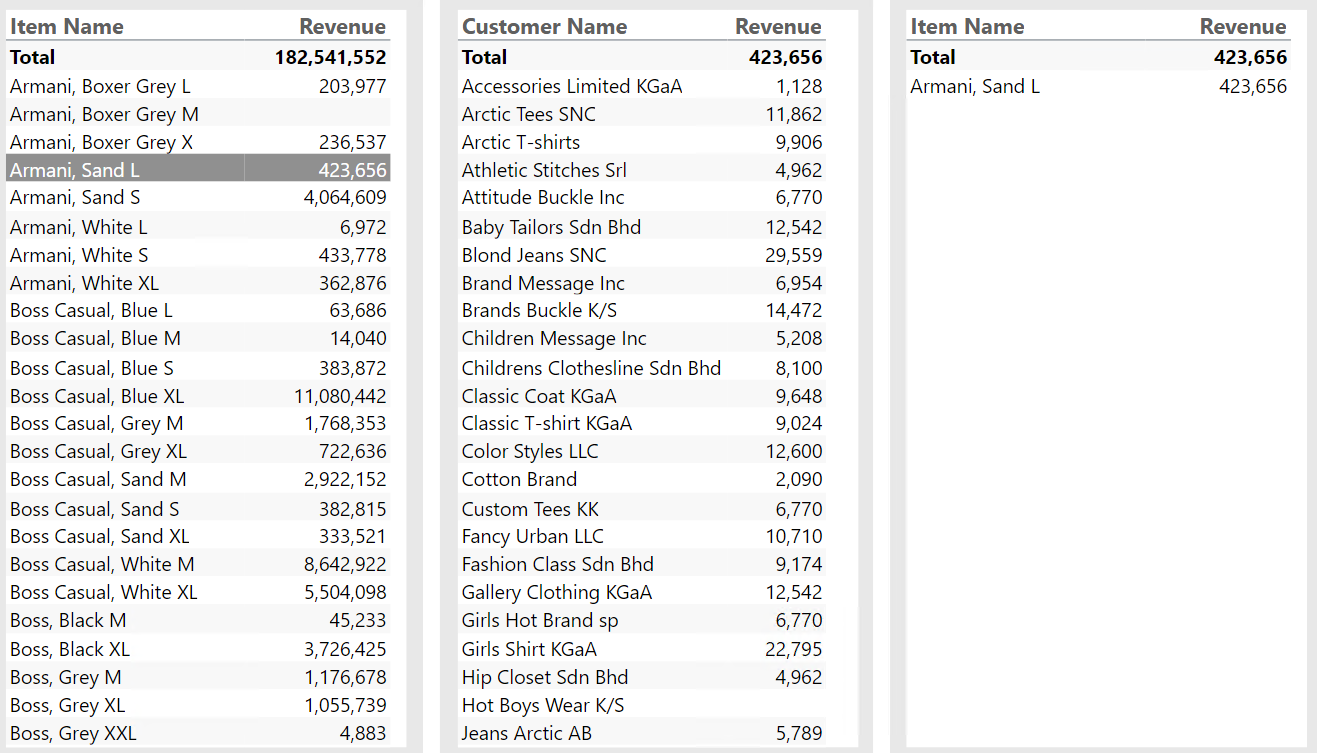Select Boss Casual, Blue M item

tap(95, 338)
